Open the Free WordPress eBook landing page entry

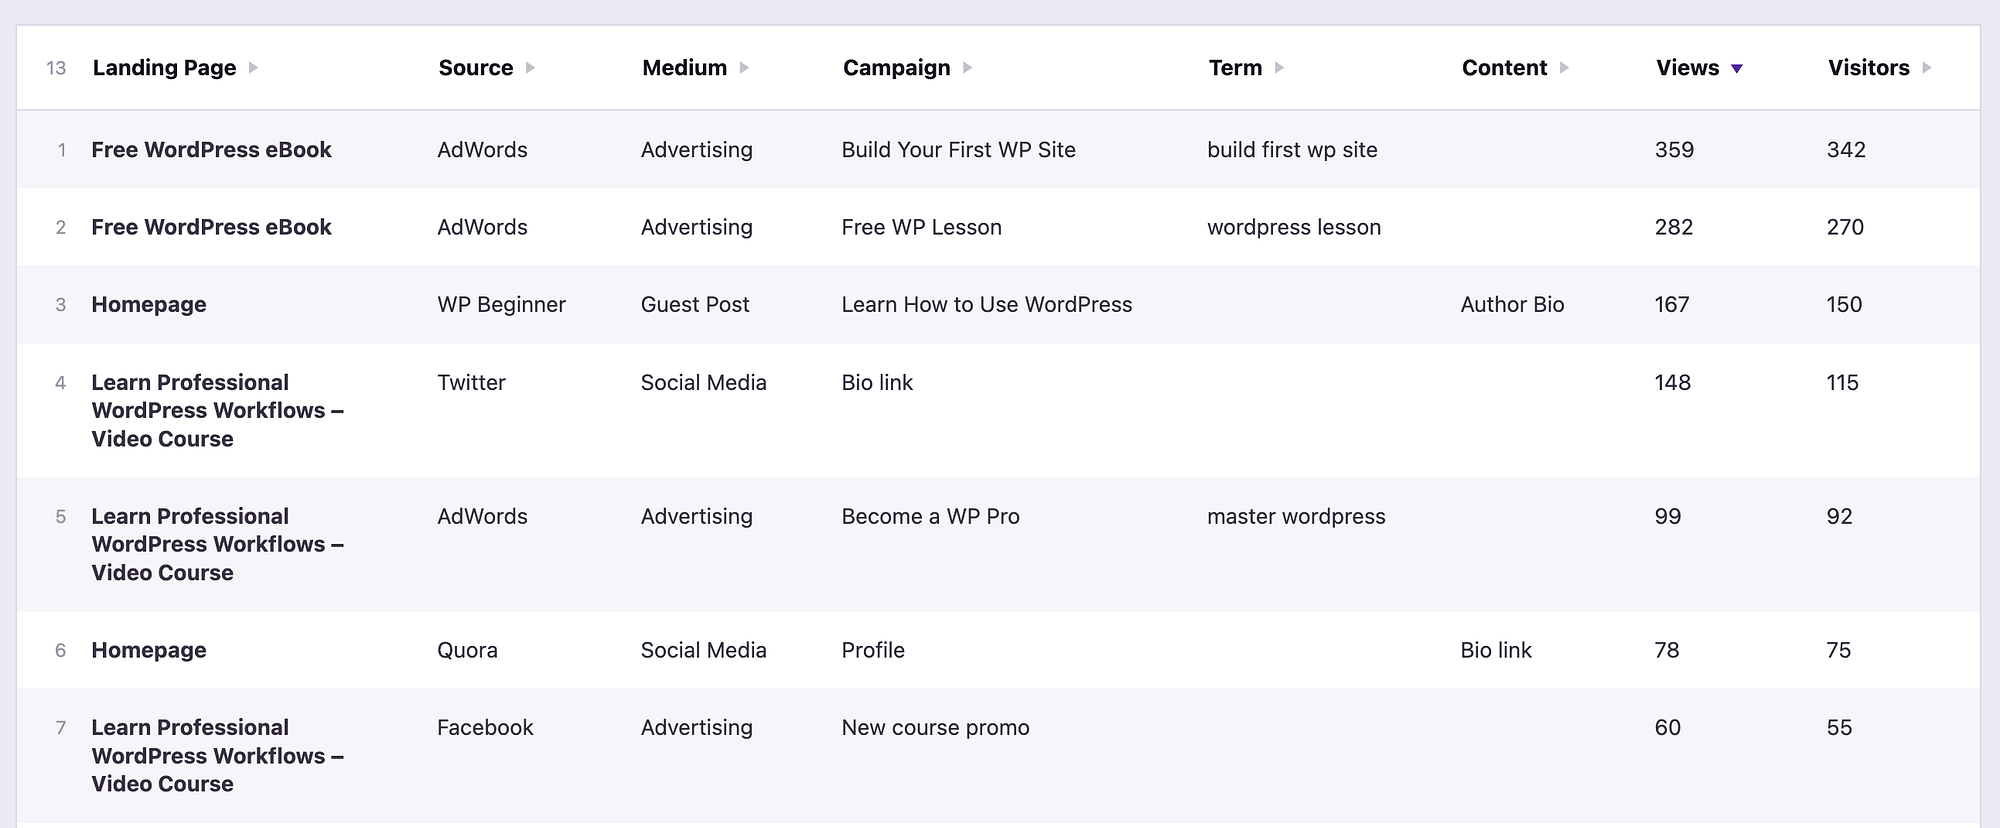click(x=211, y=150)
